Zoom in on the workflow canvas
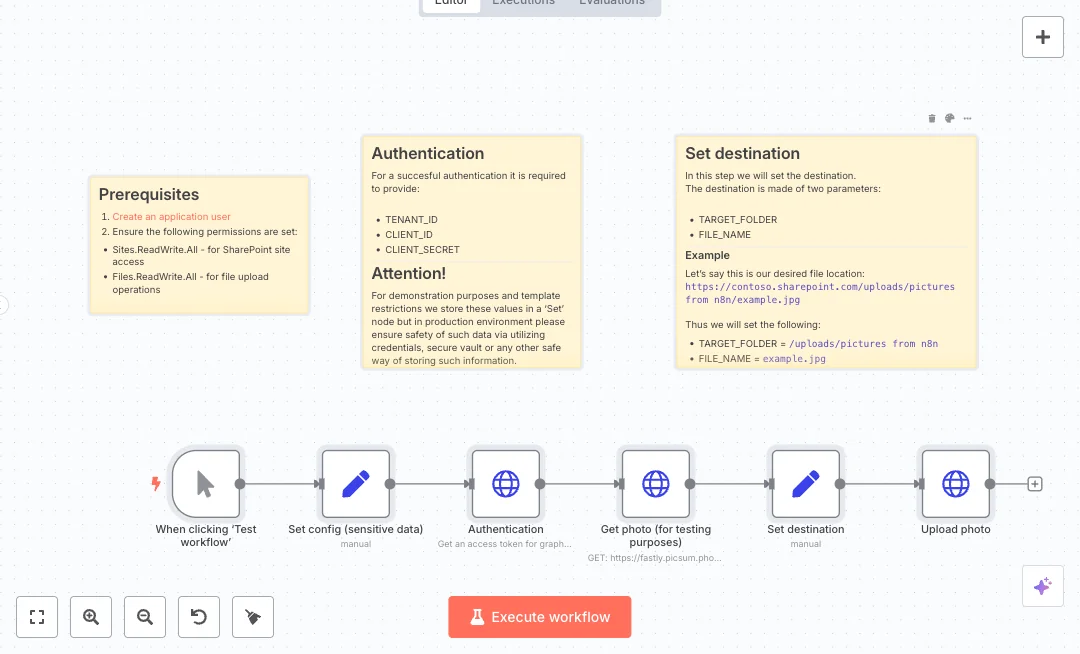This screenshot has width=1080, height=654. click(91, 617)
